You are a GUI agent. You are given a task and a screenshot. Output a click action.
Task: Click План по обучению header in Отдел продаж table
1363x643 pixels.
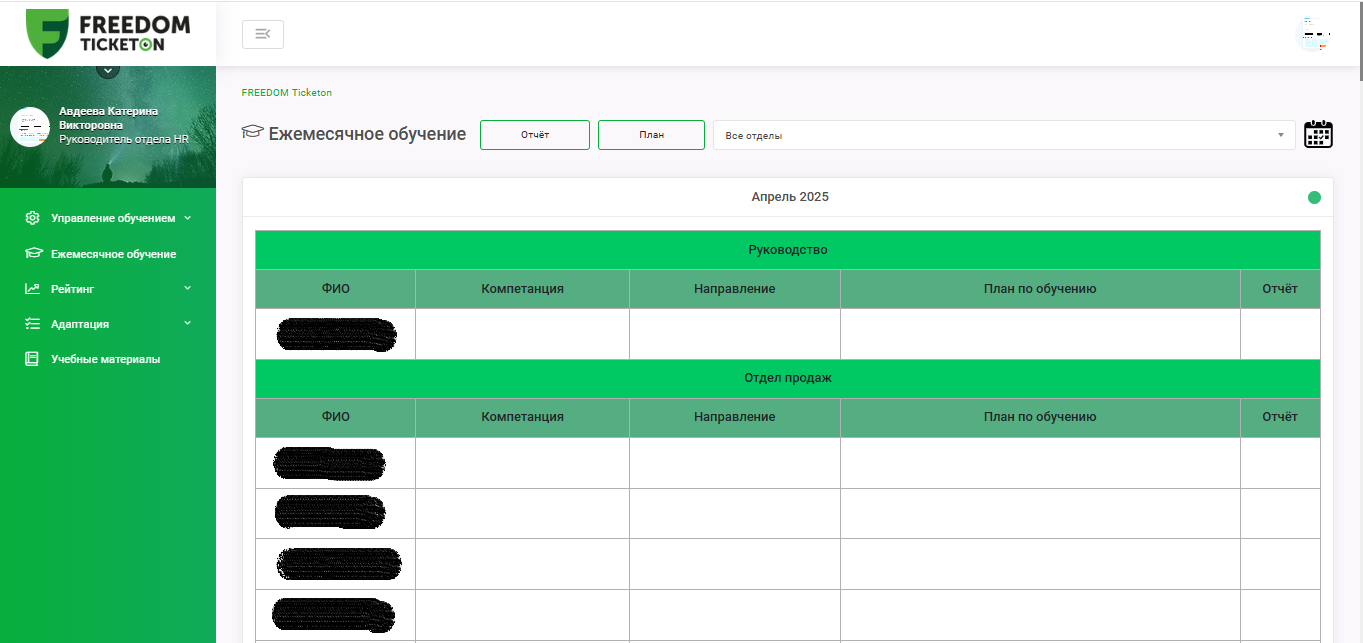pos(1040,417)
